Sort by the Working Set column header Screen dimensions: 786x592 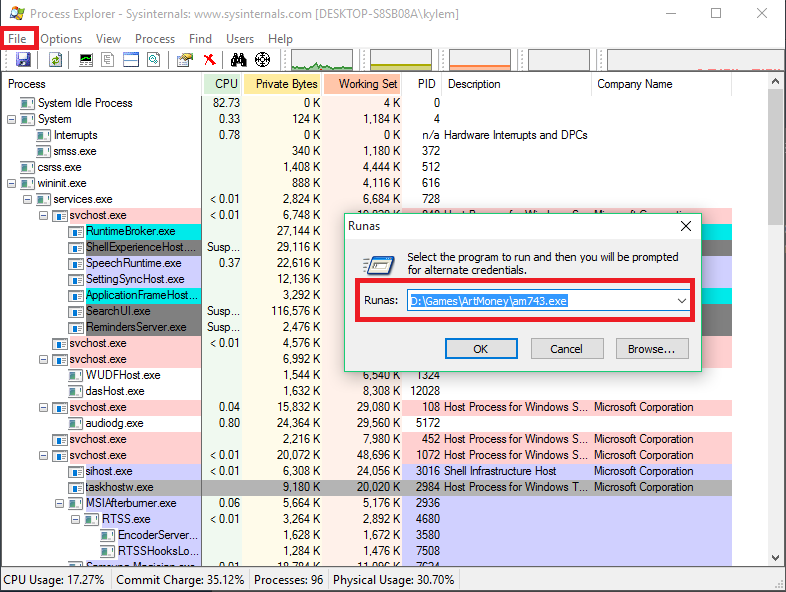(363, 84)
